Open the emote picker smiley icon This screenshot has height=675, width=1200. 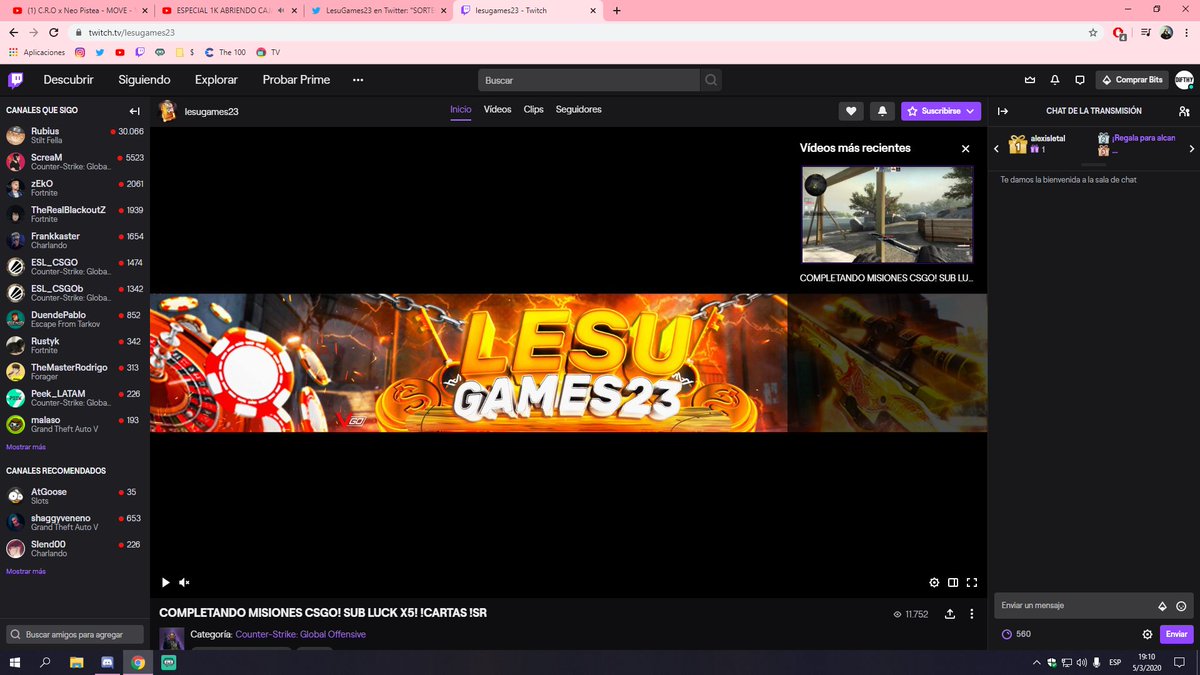tap(1181, 606)
